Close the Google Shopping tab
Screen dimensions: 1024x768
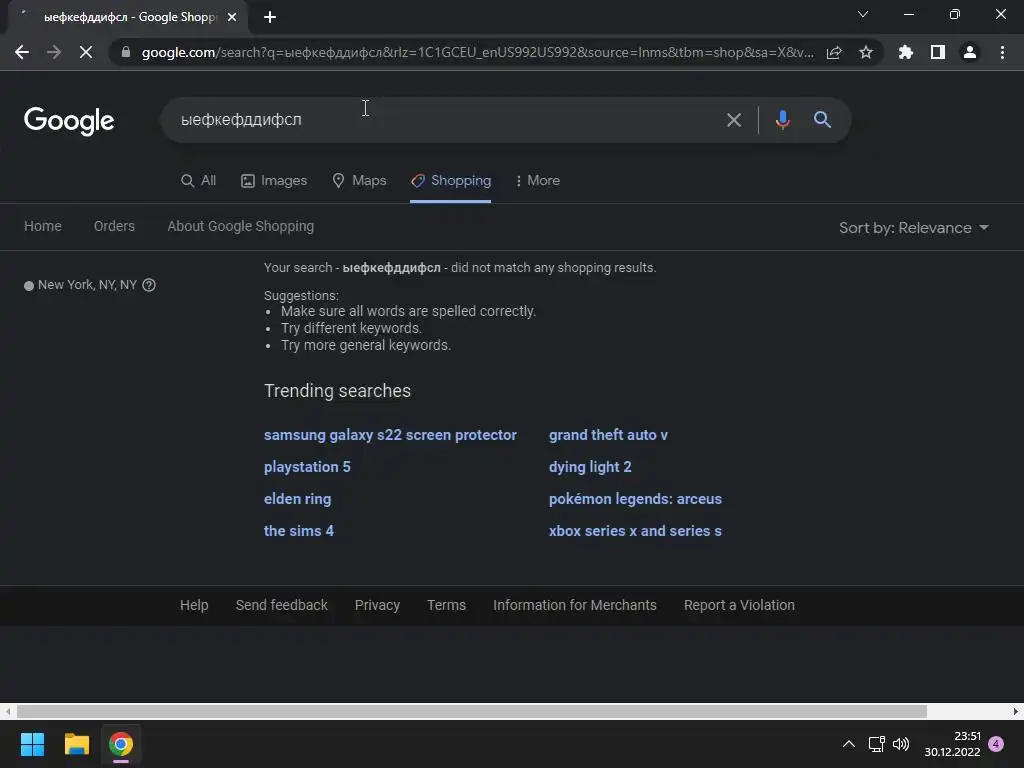pyautogui.click(x=232, y=17)
